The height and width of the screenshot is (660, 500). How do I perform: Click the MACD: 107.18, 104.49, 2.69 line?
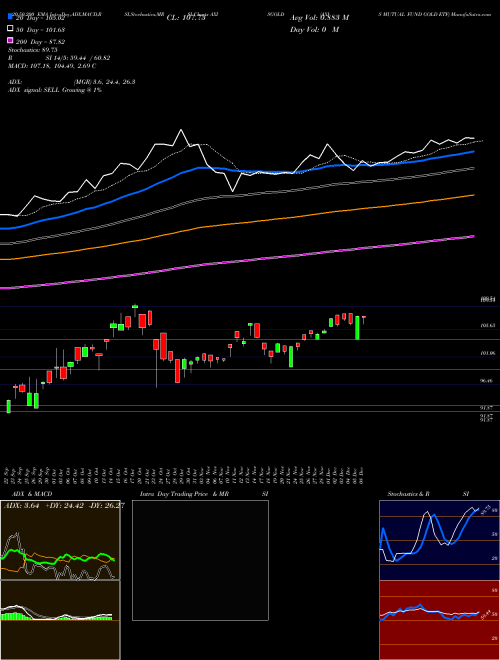coord(52,66)
